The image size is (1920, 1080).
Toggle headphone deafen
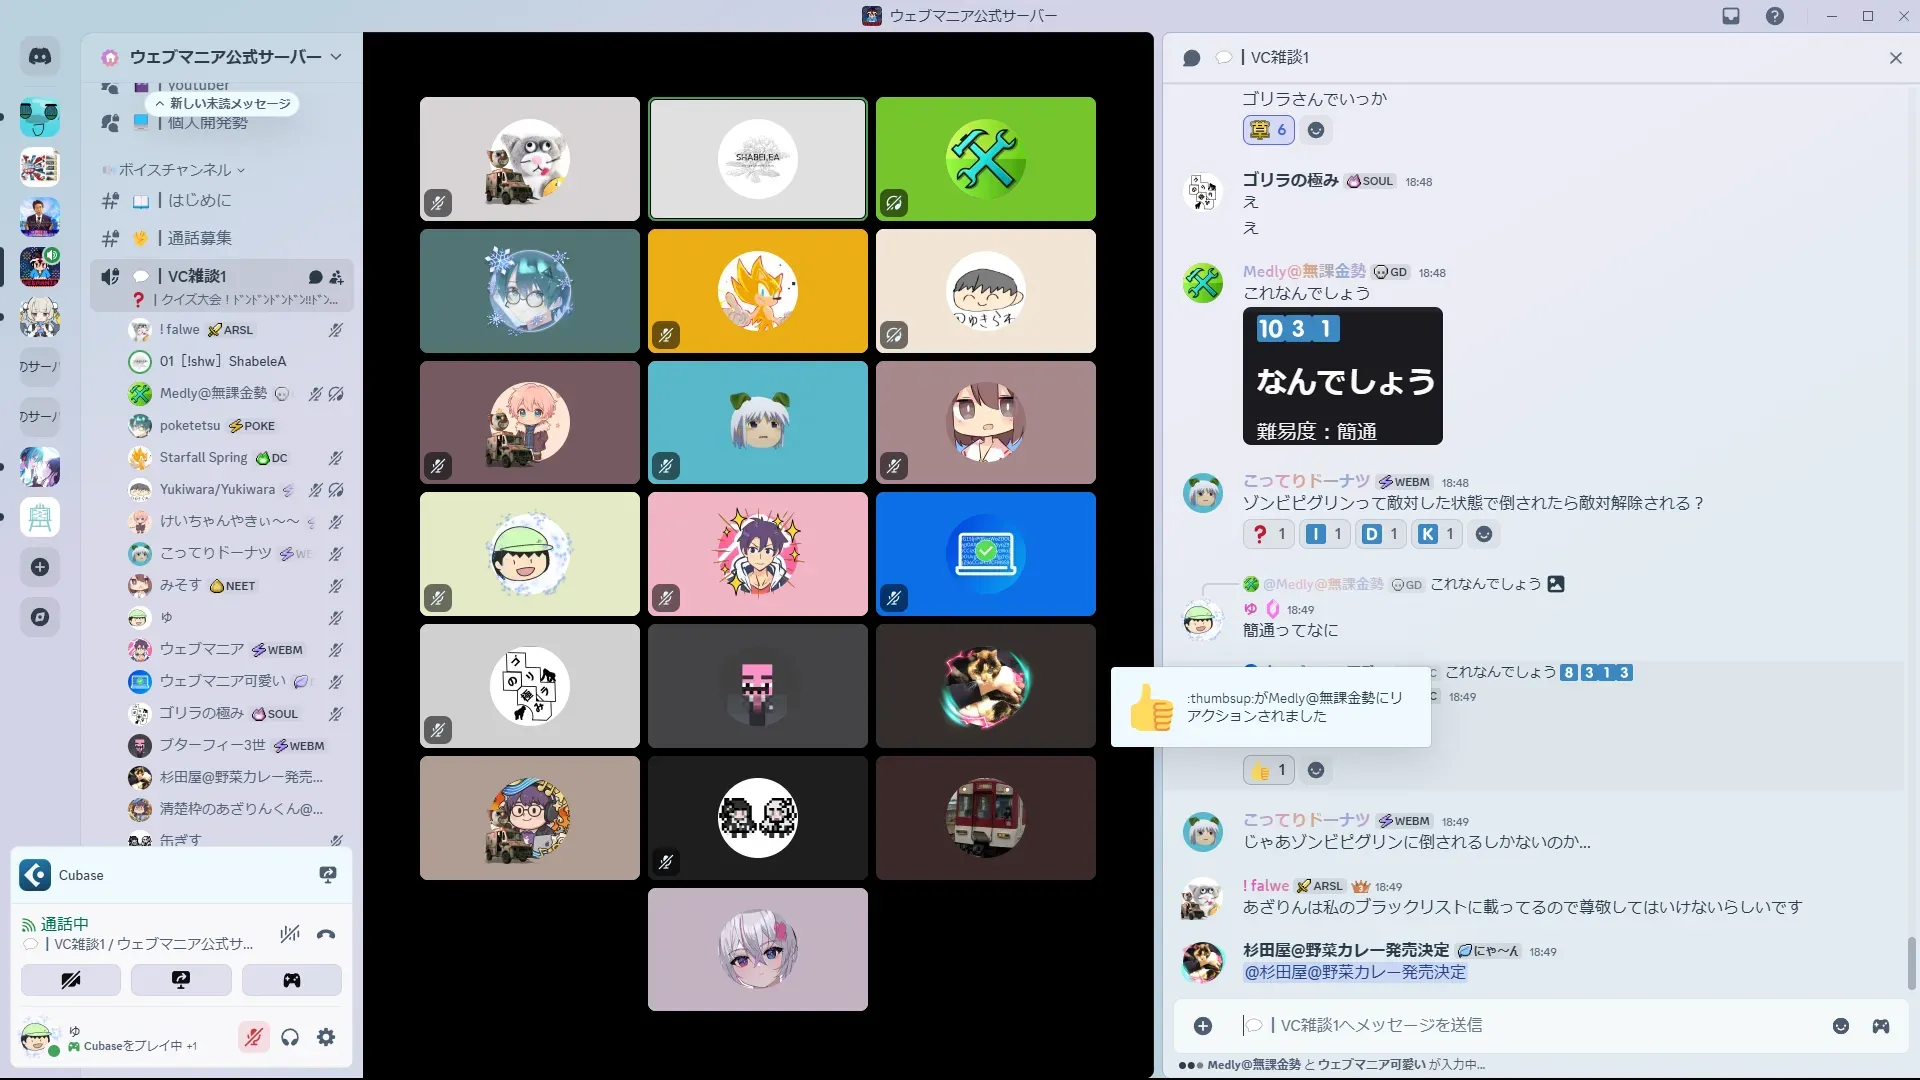point(290,1037)
